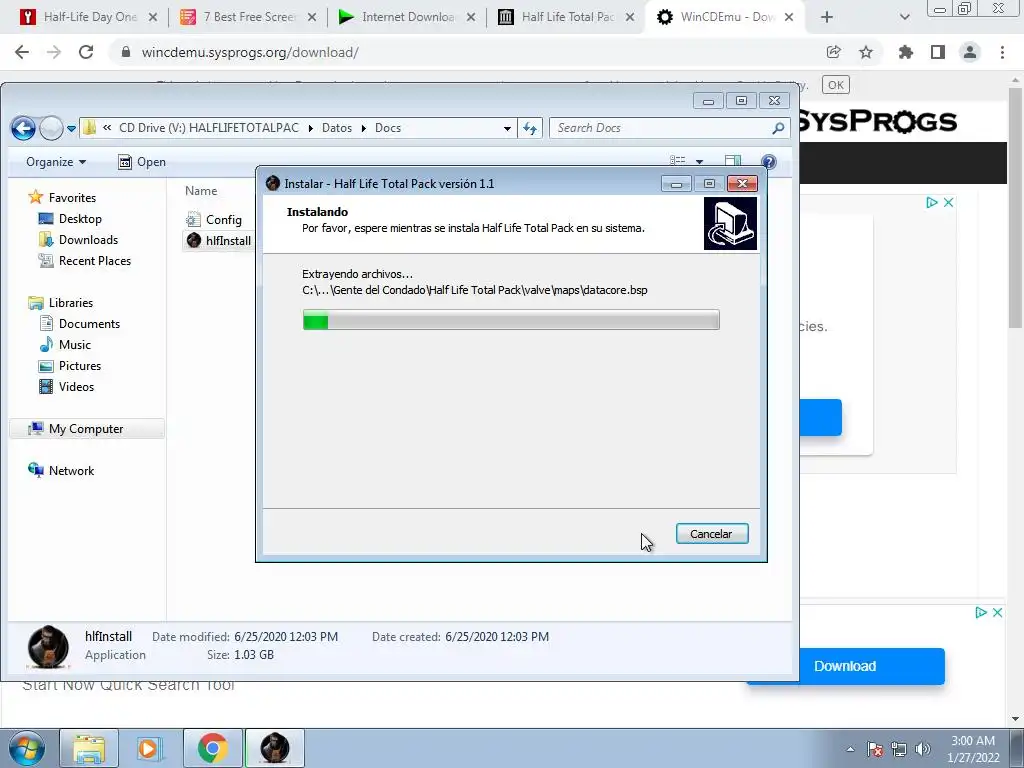This screenshot has height=768, width=1024.
Task: Click the volume icon in the system tray
Action: click(x=923, y=749)
